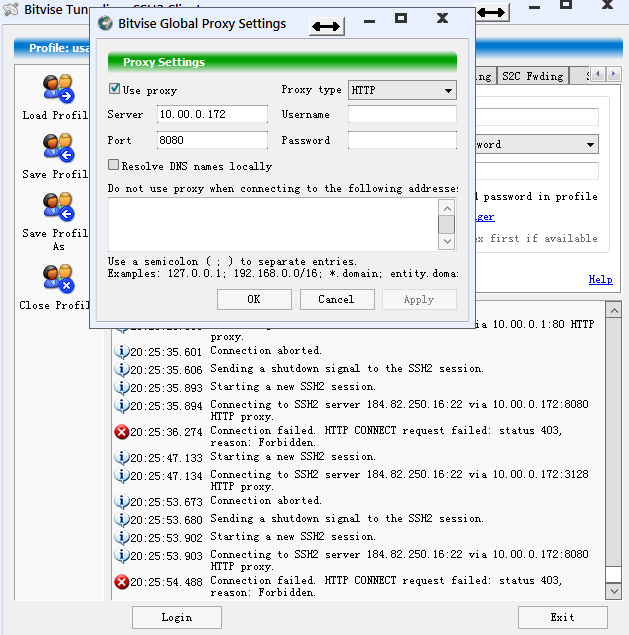Viewport: 629px width, 635px height.
Task: Click the info icon on the 20:25:35.893 log entry
Action: [x=122, y=388]
